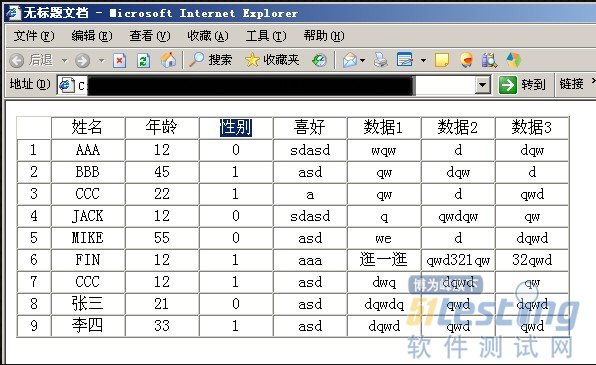Click the hobby cell aaa

coord(310,260)
